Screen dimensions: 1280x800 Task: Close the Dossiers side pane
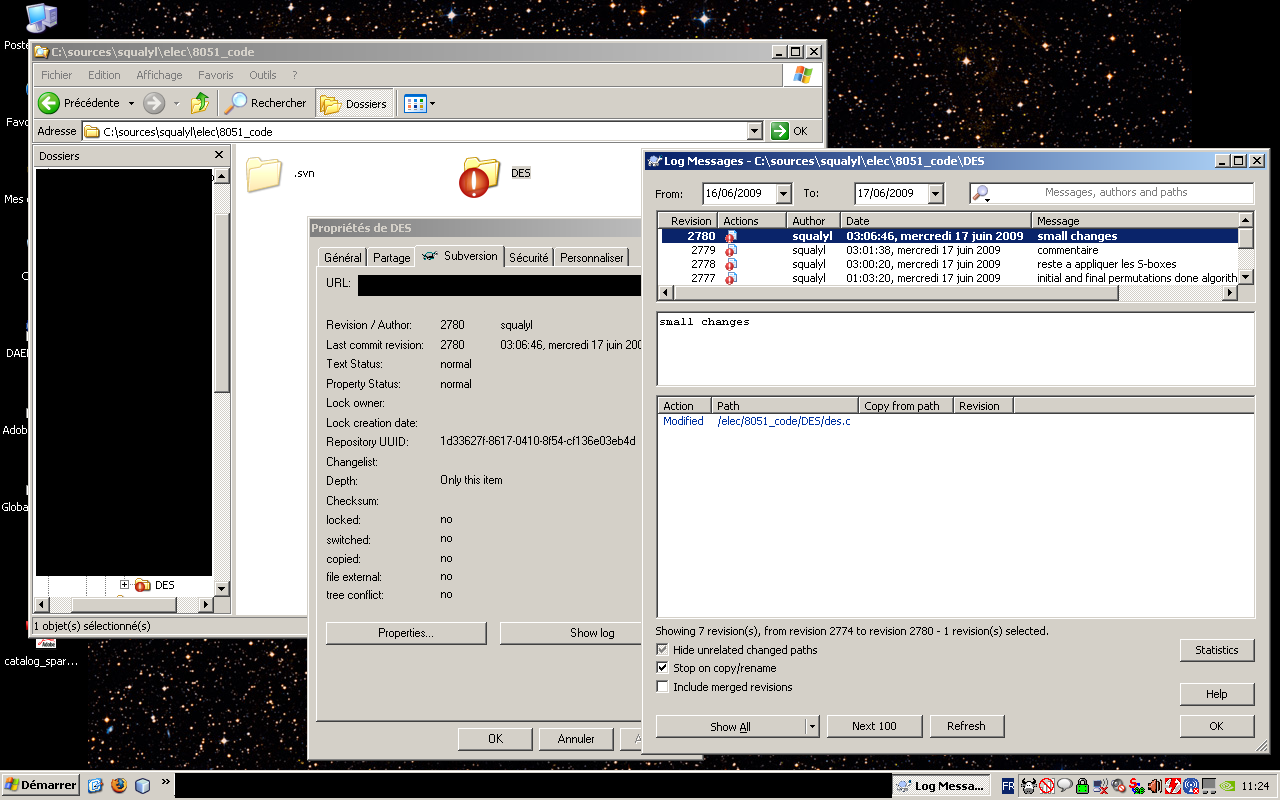pyautogui.click(x=219, y=155)
